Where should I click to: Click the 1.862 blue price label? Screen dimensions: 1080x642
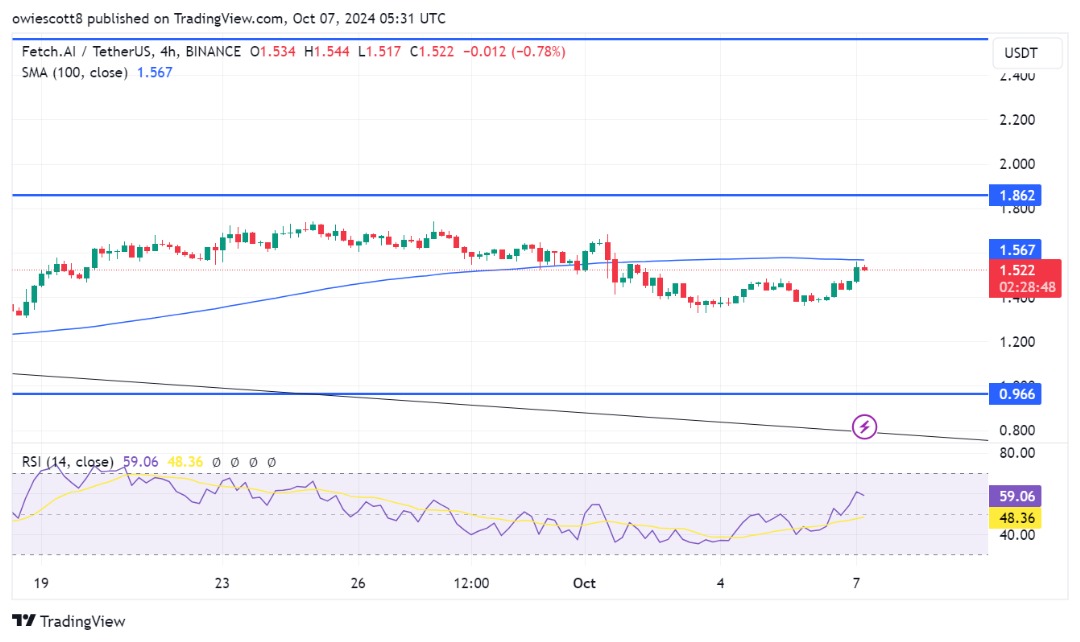point(1017,195)
